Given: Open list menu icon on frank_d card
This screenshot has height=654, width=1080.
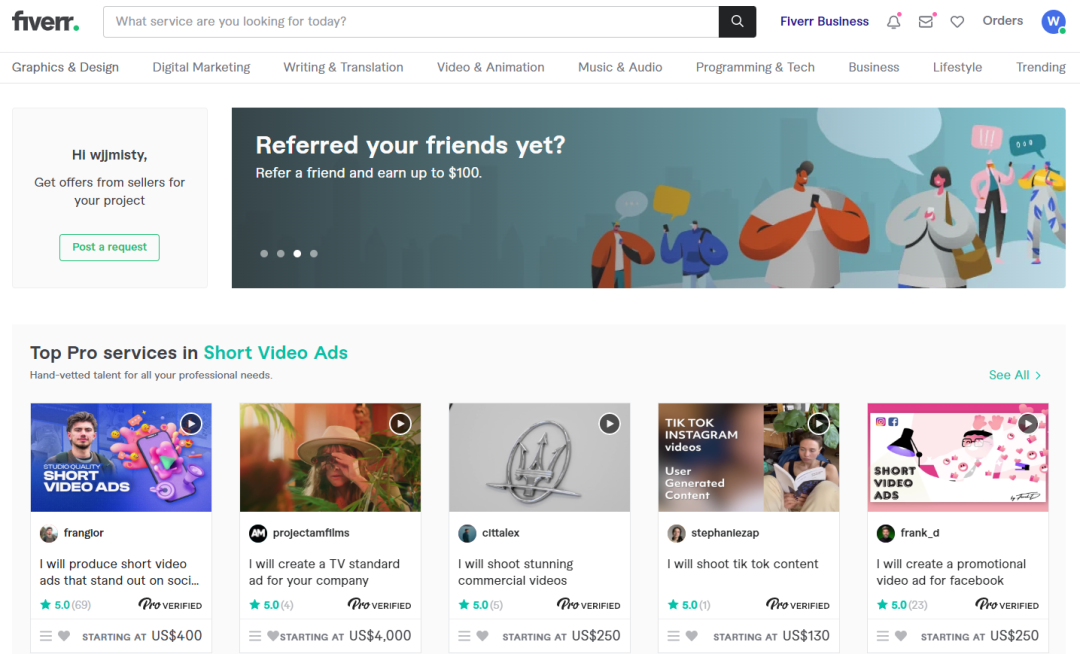Looking at the screenshot, I should pyautogui.click(x=882, y=636).
